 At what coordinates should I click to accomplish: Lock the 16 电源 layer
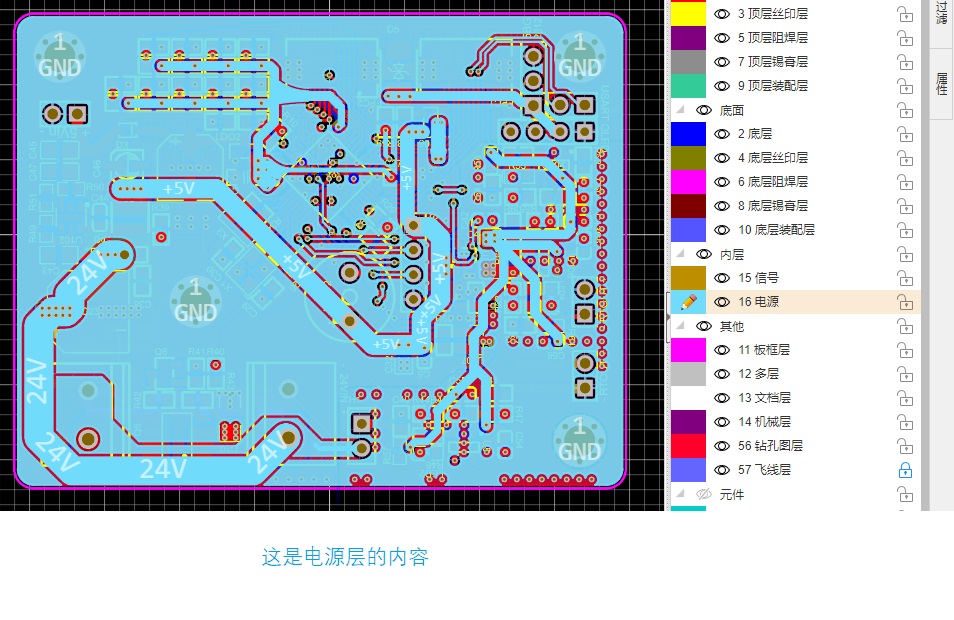click(905, 302)
